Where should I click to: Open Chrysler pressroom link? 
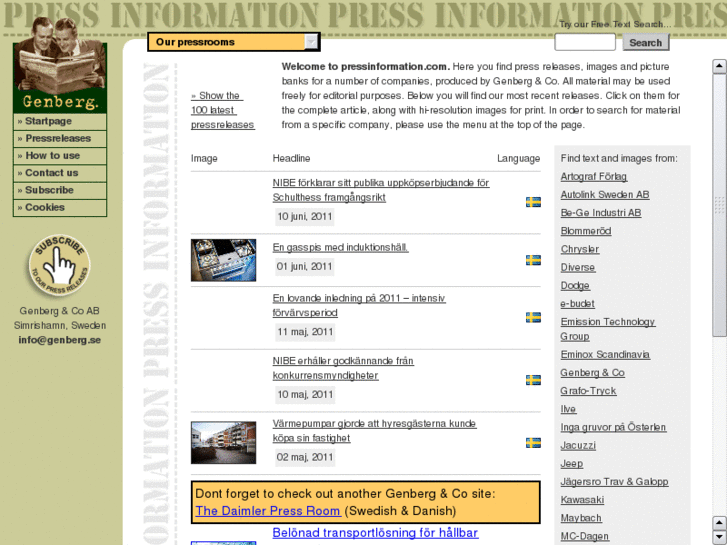(x=580, y=249)
